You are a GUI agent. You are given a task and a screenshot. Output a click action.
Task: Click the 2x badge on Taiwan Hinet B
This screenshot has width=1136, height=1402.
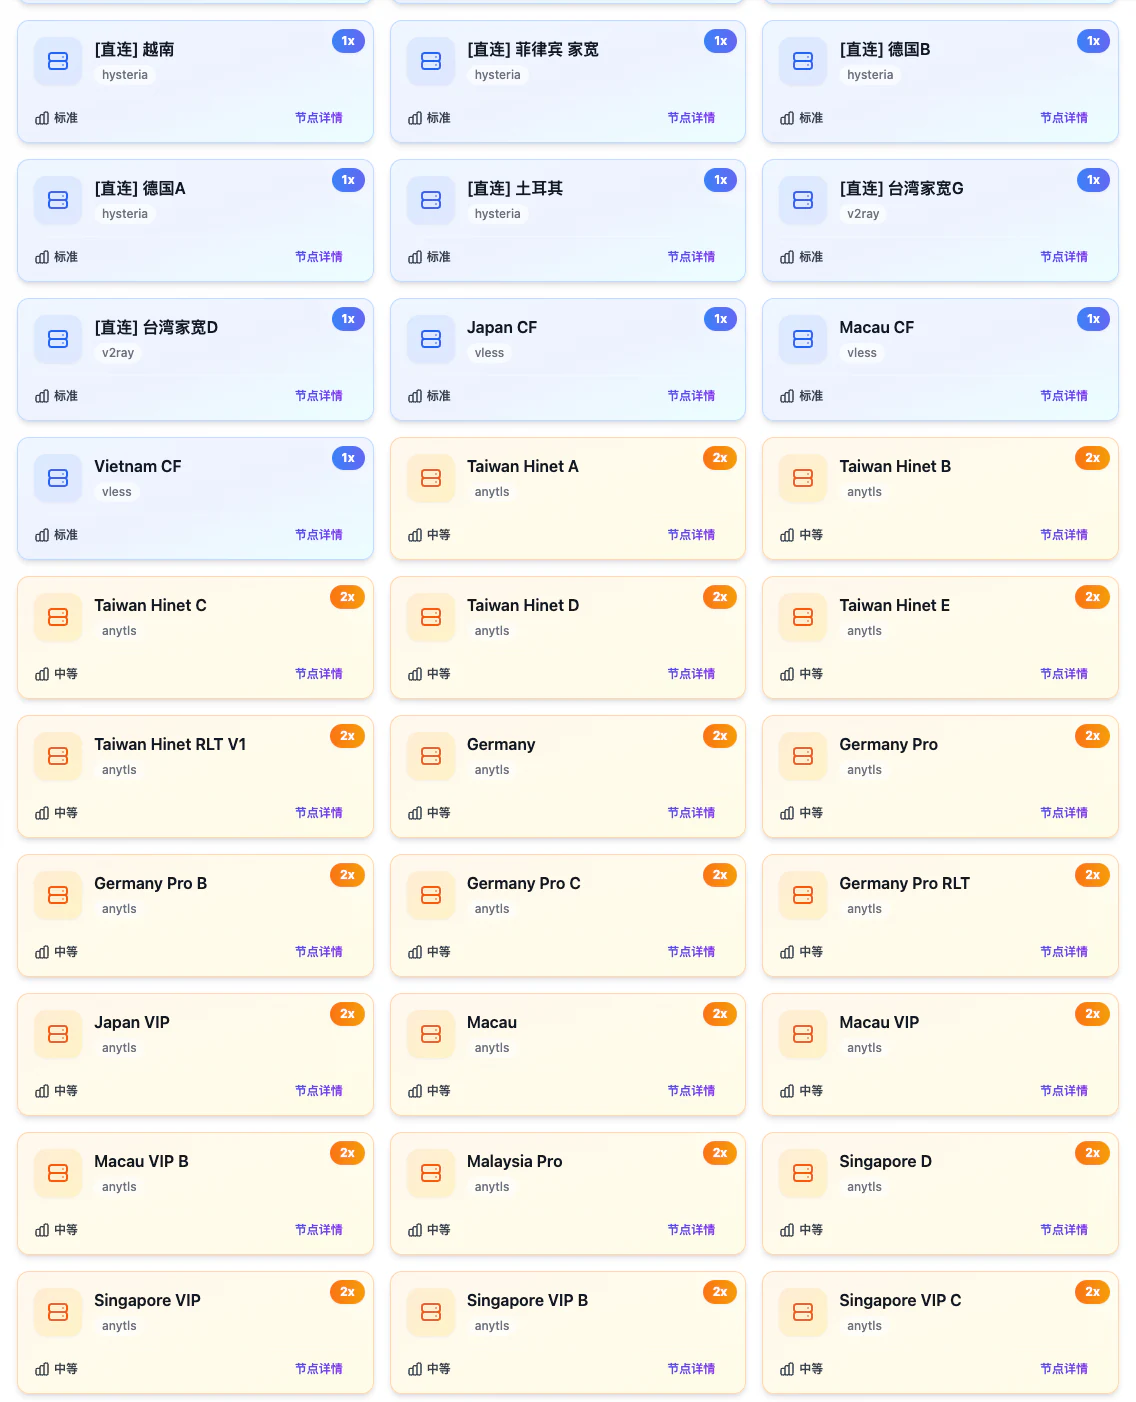click(x=1093, y=458)
